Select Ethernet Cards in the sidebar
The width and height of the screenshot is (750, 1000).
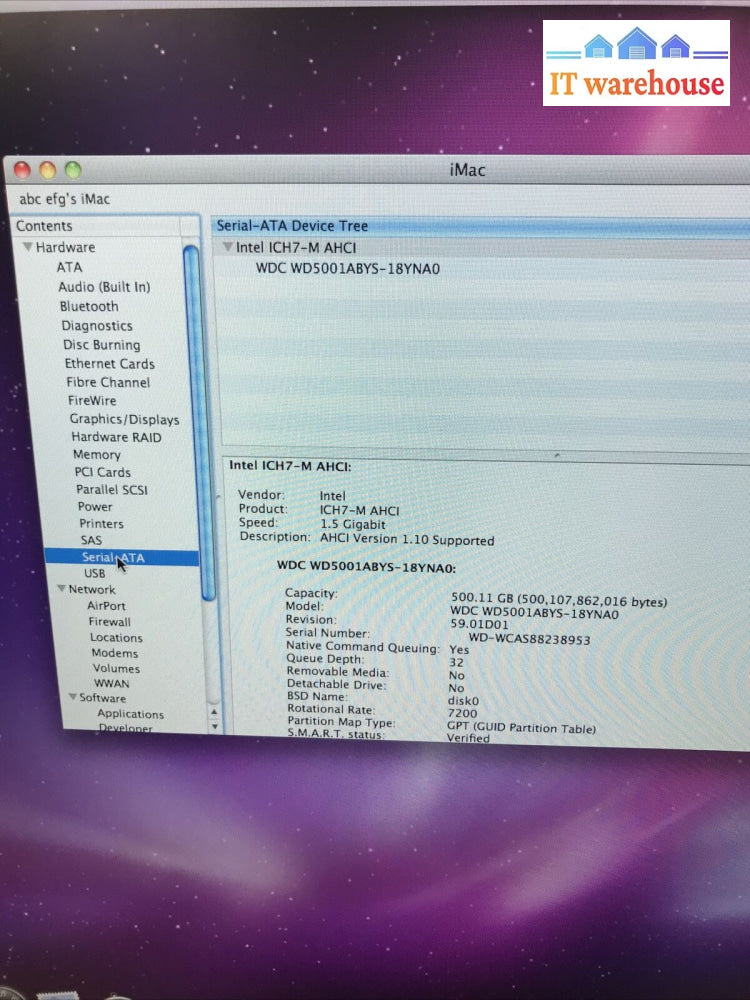(109, 363)
